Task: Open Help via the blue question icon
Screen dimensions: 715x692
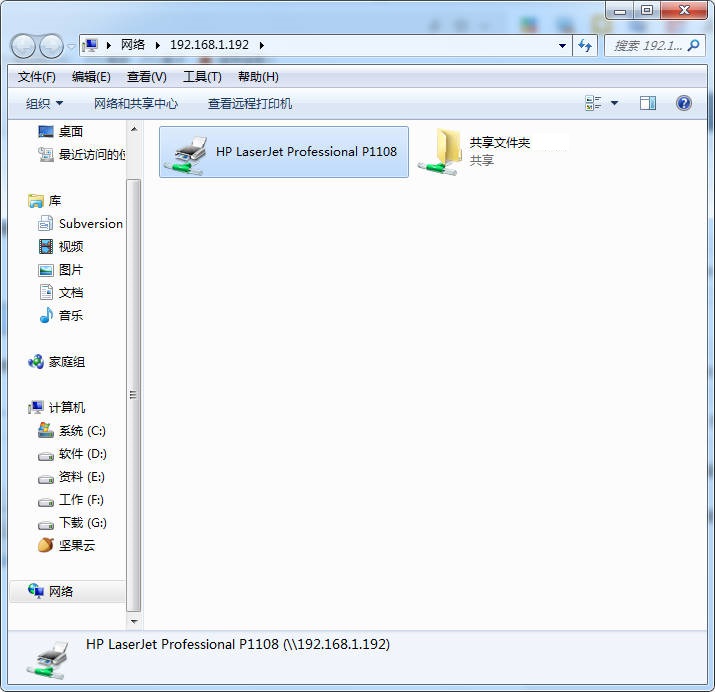Action: [x=683, y=103]
